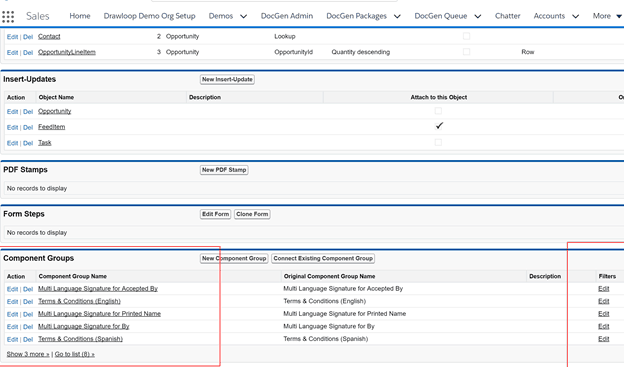Open Multi Language Signature for By link
Image resolution: width=624 pixels, height=367 pixels.
pos(84,326)
